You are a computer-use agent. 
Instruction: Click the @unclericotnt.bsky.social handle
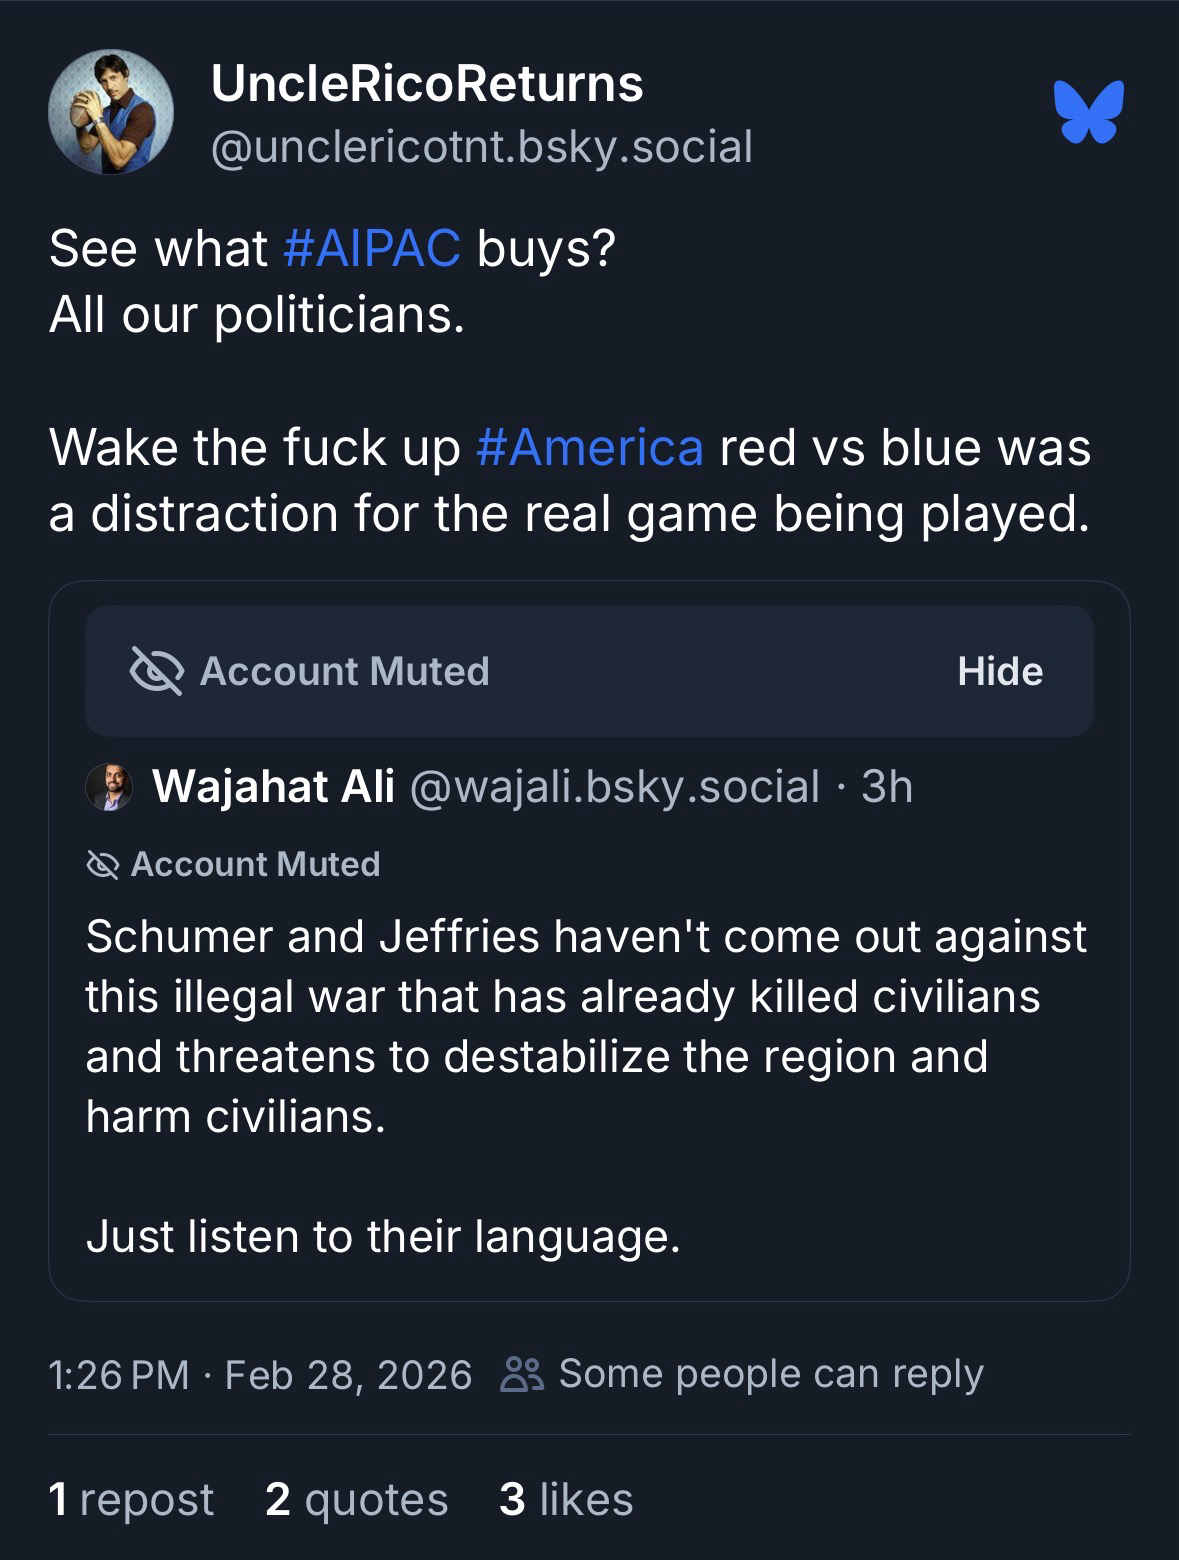coord(481,147)
